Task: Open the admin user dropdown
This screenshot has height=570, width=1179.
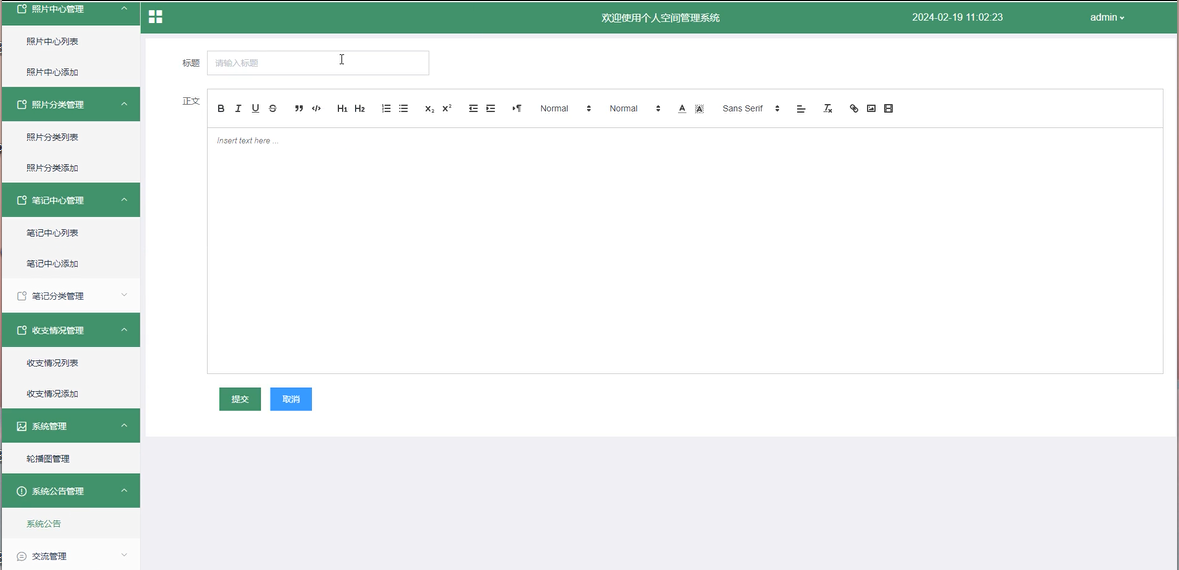Action: pyautogui.click(x=1107, y=17)
